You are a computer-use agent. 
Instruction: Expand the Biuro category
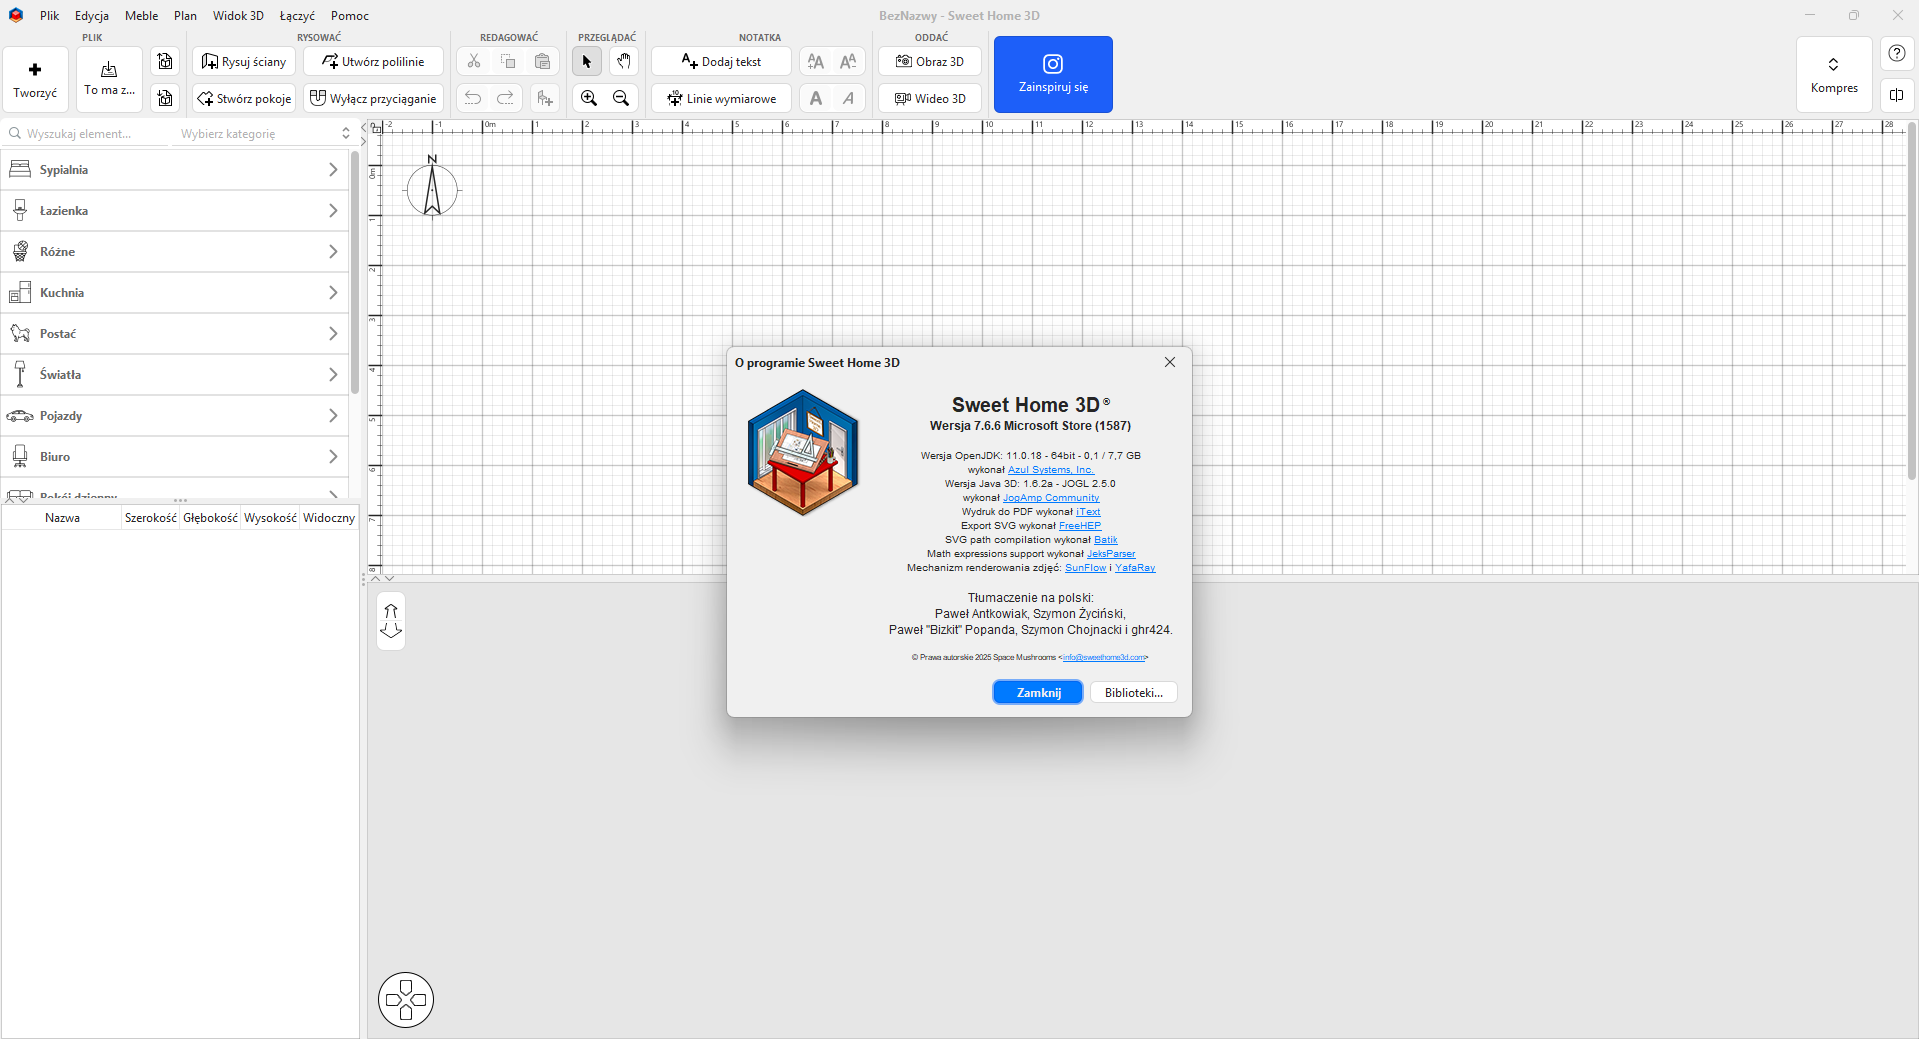coord(175,457)
